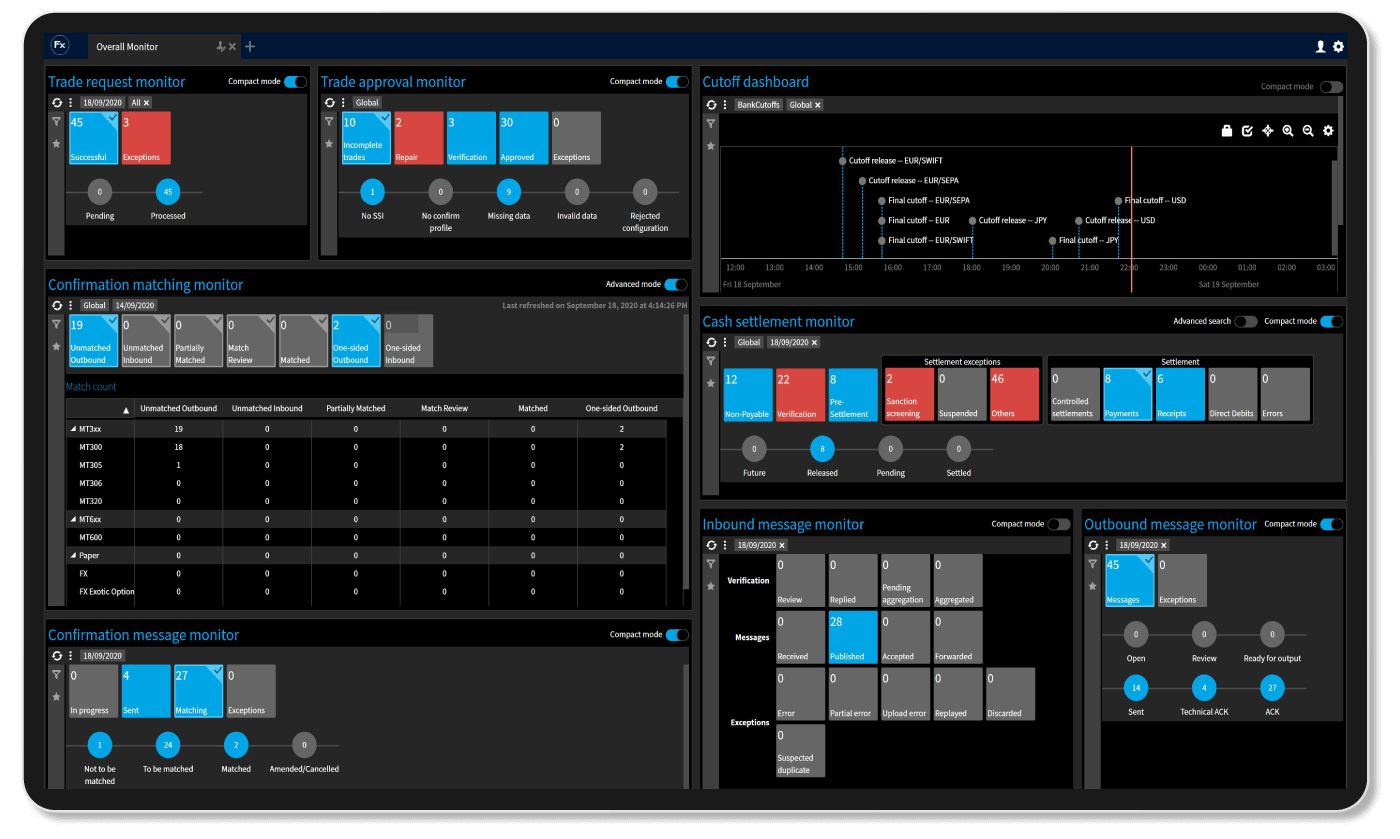Open the filter icon in Confirmation matching monitor

click(56, 324)
